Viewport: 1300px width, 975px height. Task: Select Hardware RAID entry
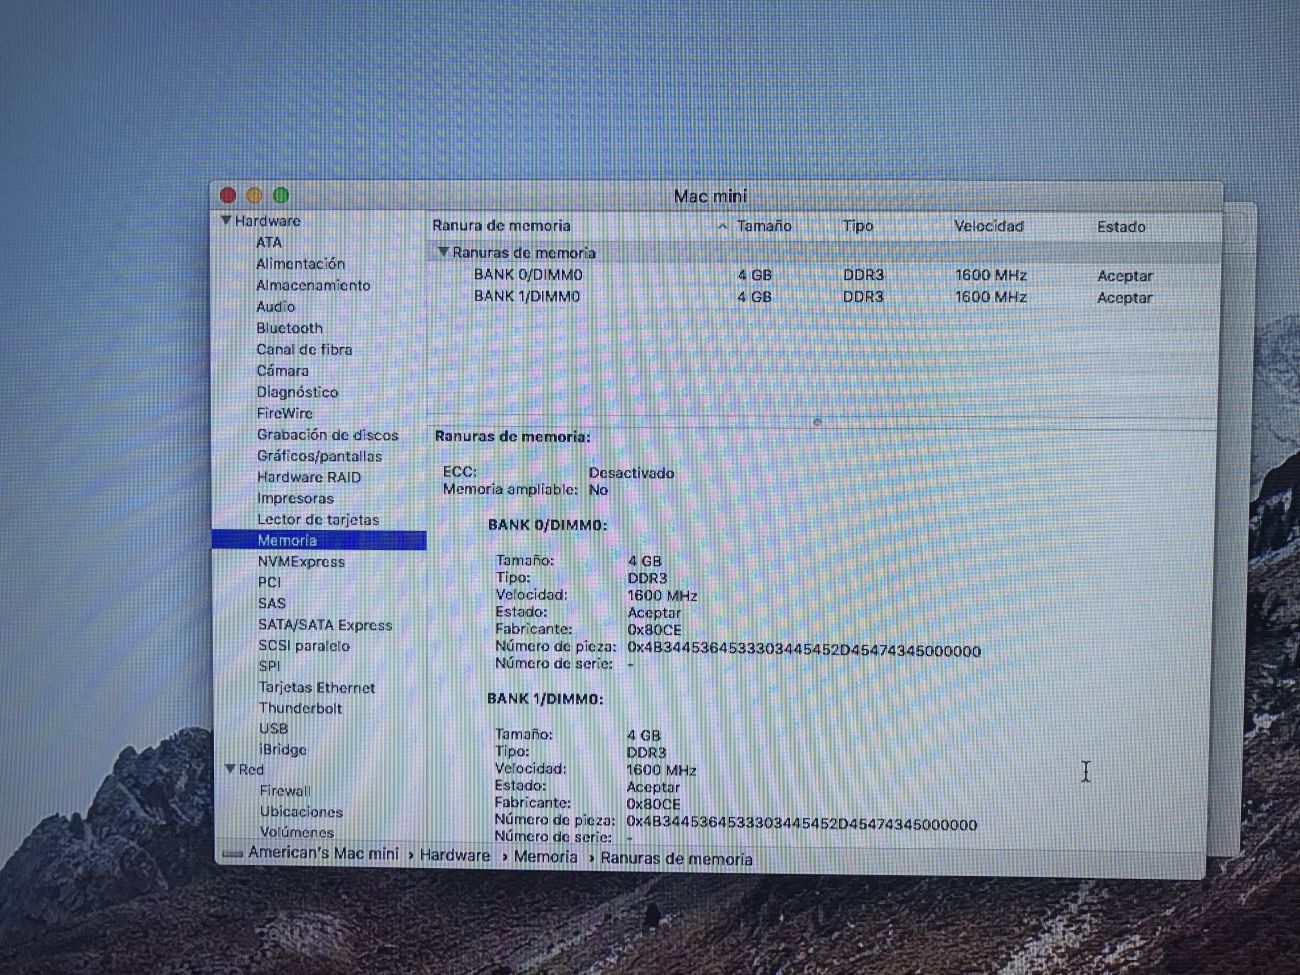pos(309,477)
